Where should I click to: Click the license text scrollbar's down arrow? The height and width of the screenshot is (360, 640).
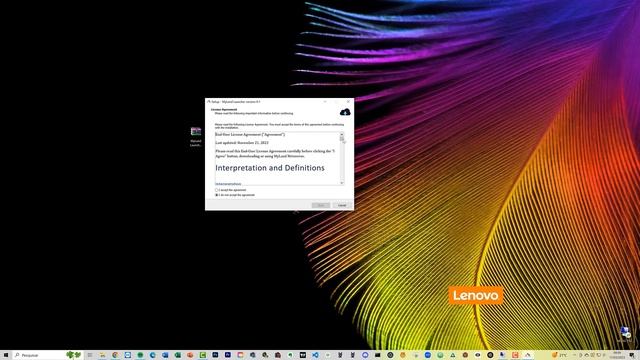tap(342, 183)
